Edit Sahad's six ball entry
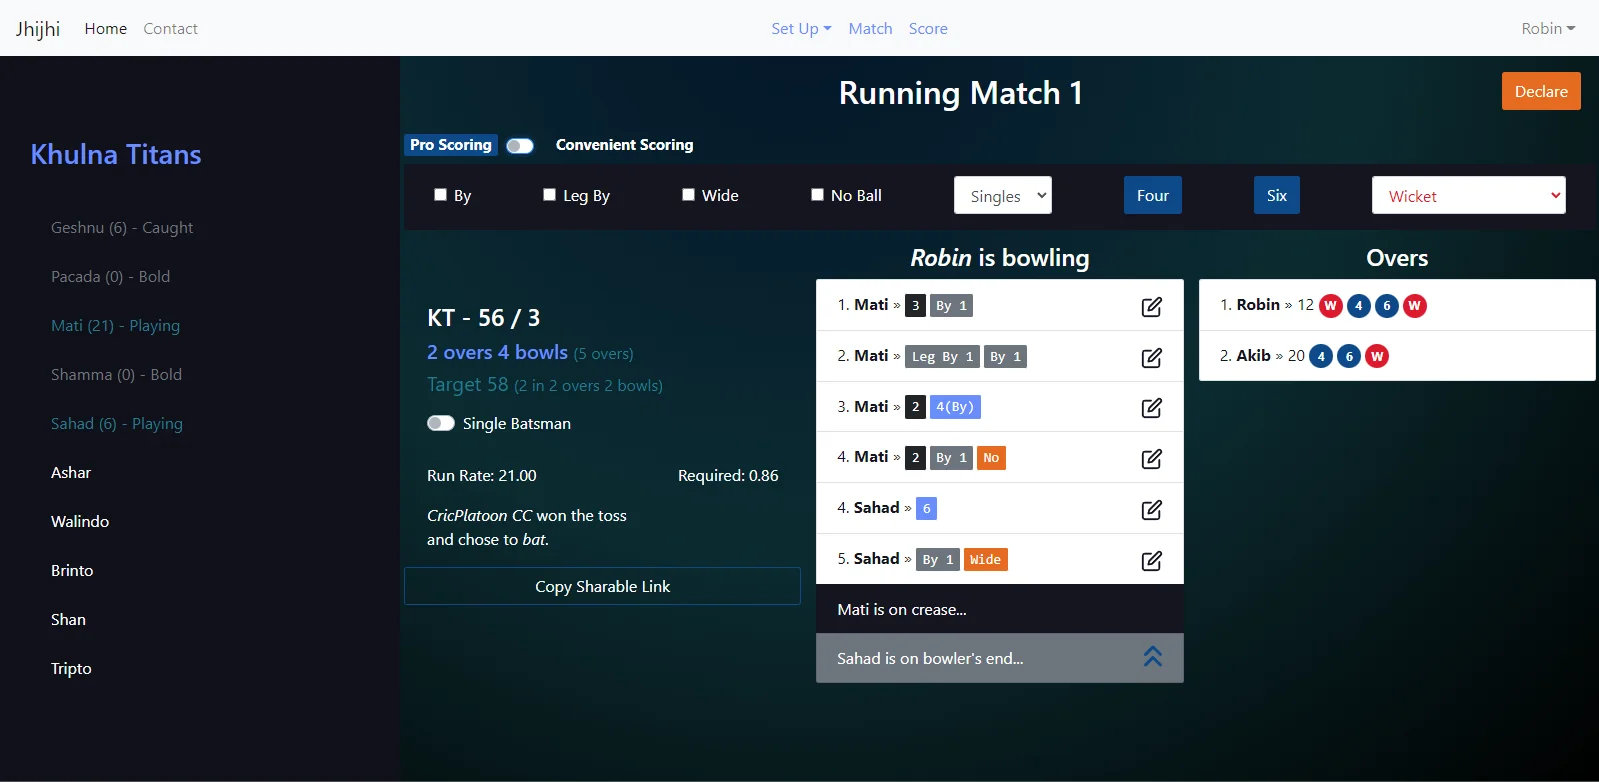The width and height of the screenshot is (1599, 782). click(1151, 509)
